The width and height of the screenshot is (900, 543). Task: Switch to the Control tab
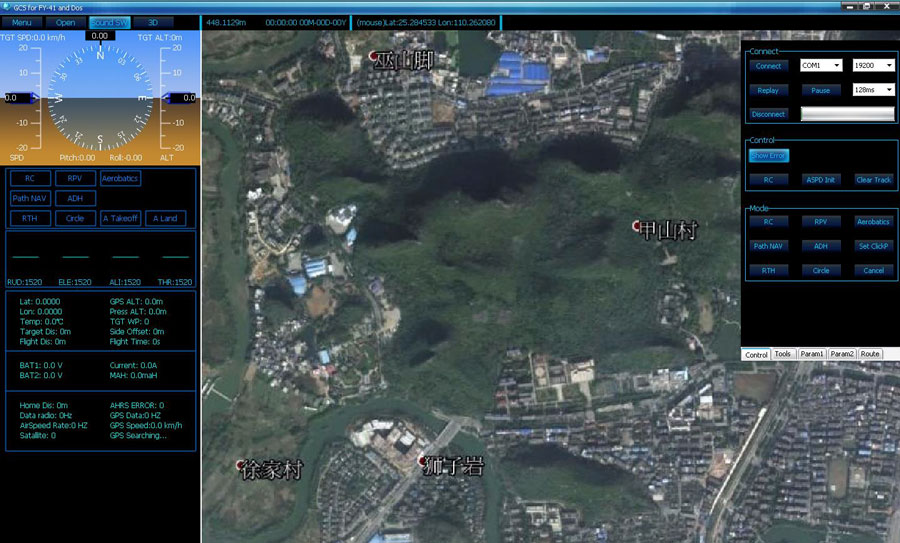756,354
